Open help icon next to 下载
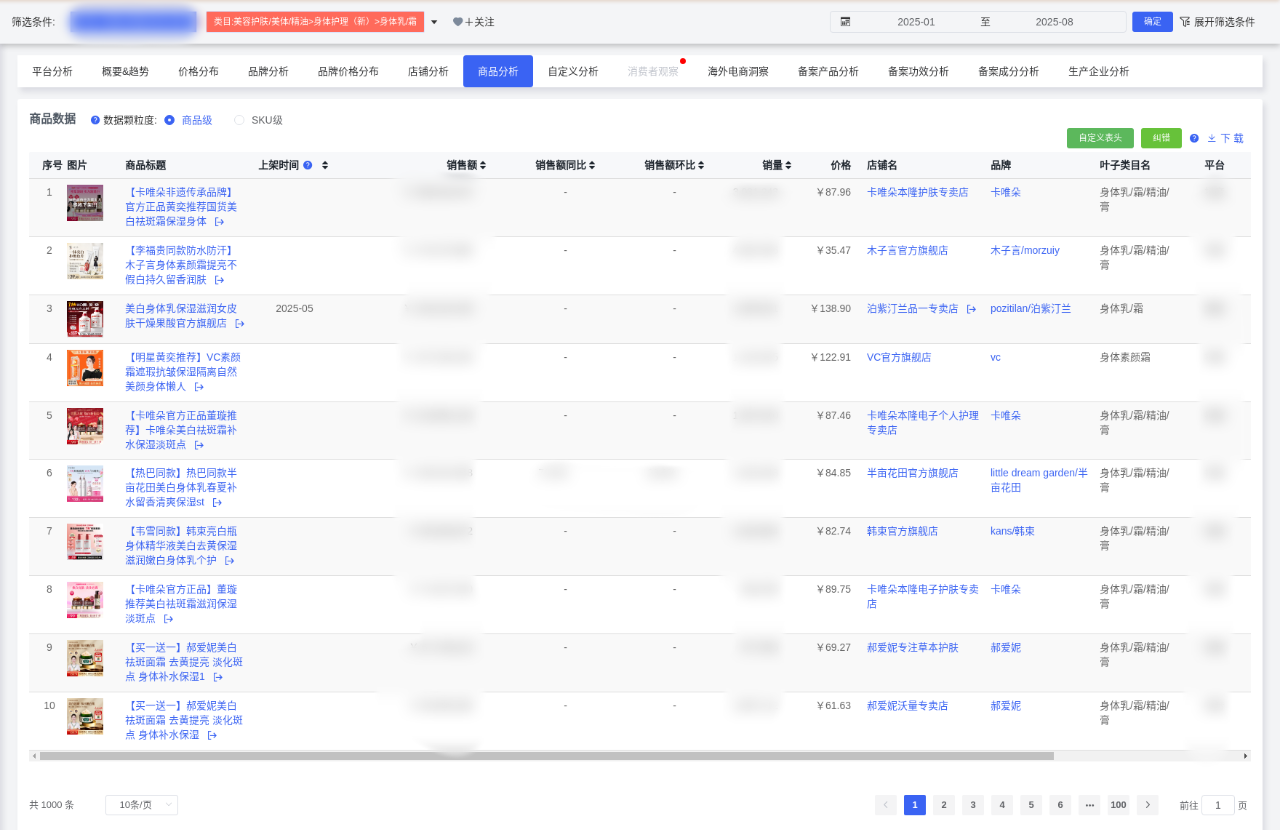 tap(1196, 138)
